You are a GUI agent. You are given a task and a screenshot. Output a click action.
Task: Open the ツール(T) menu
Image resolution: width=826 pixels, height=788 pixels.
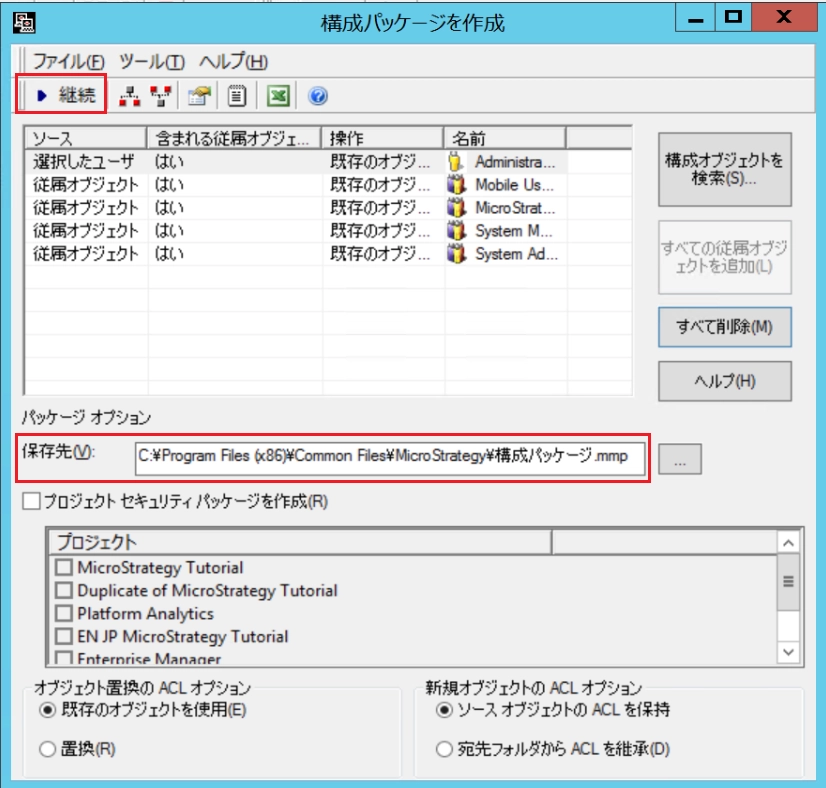[152, 62]
